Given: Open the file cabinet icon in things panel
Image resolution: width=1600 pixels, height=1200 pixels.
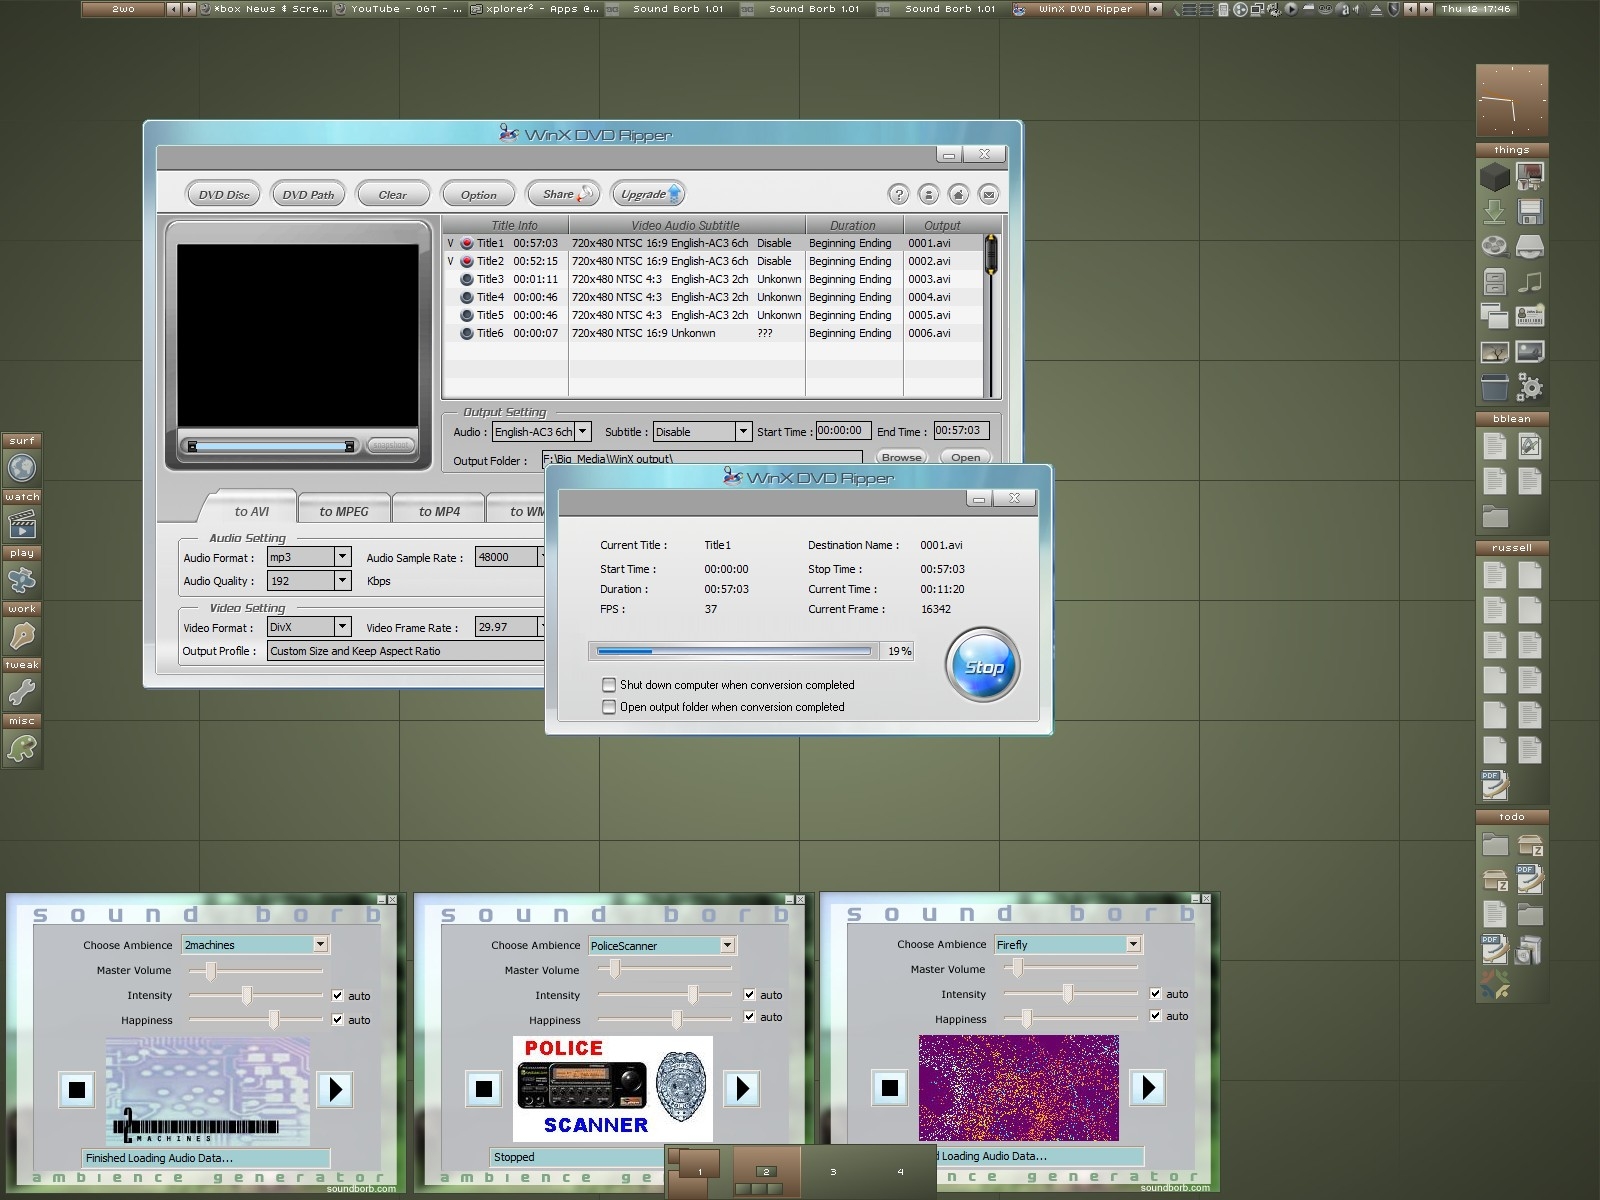Looking at the screenshot, I should 1495,282.
